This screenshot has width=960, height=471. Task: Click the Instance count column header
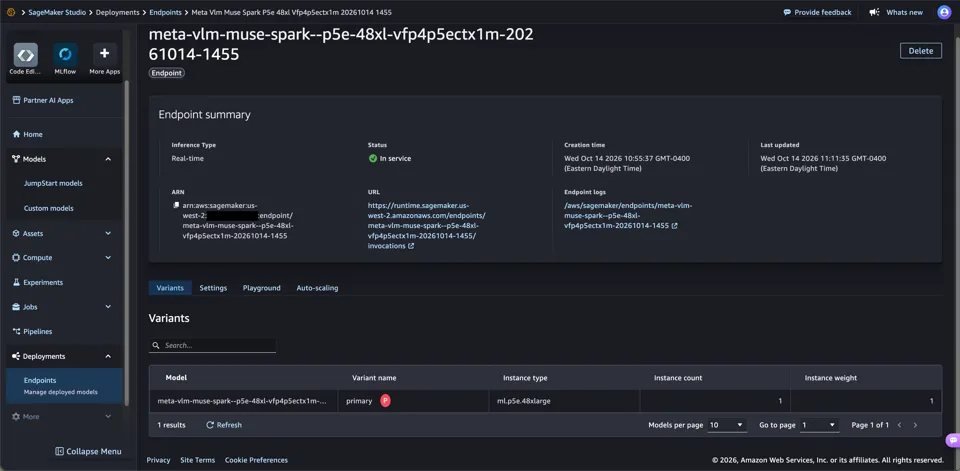click(x=678, y=378)
